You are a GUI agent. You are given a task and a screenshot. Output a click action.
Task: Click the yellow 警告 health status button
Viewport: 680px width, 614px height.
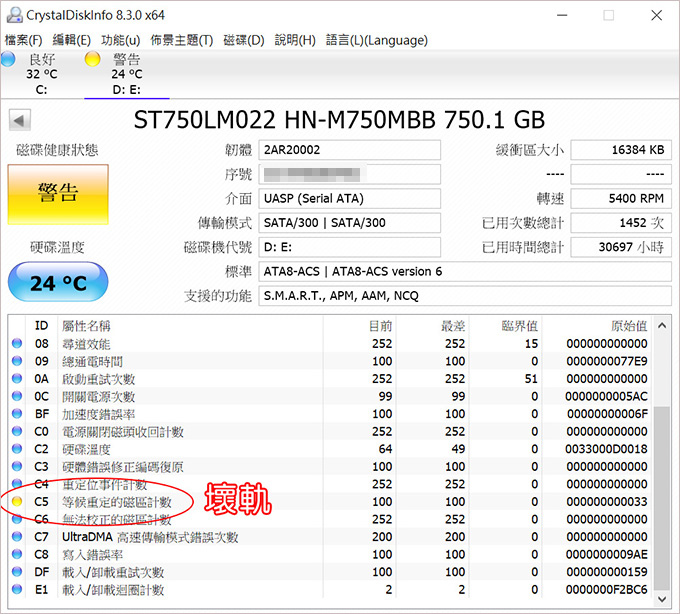point(58,194)
